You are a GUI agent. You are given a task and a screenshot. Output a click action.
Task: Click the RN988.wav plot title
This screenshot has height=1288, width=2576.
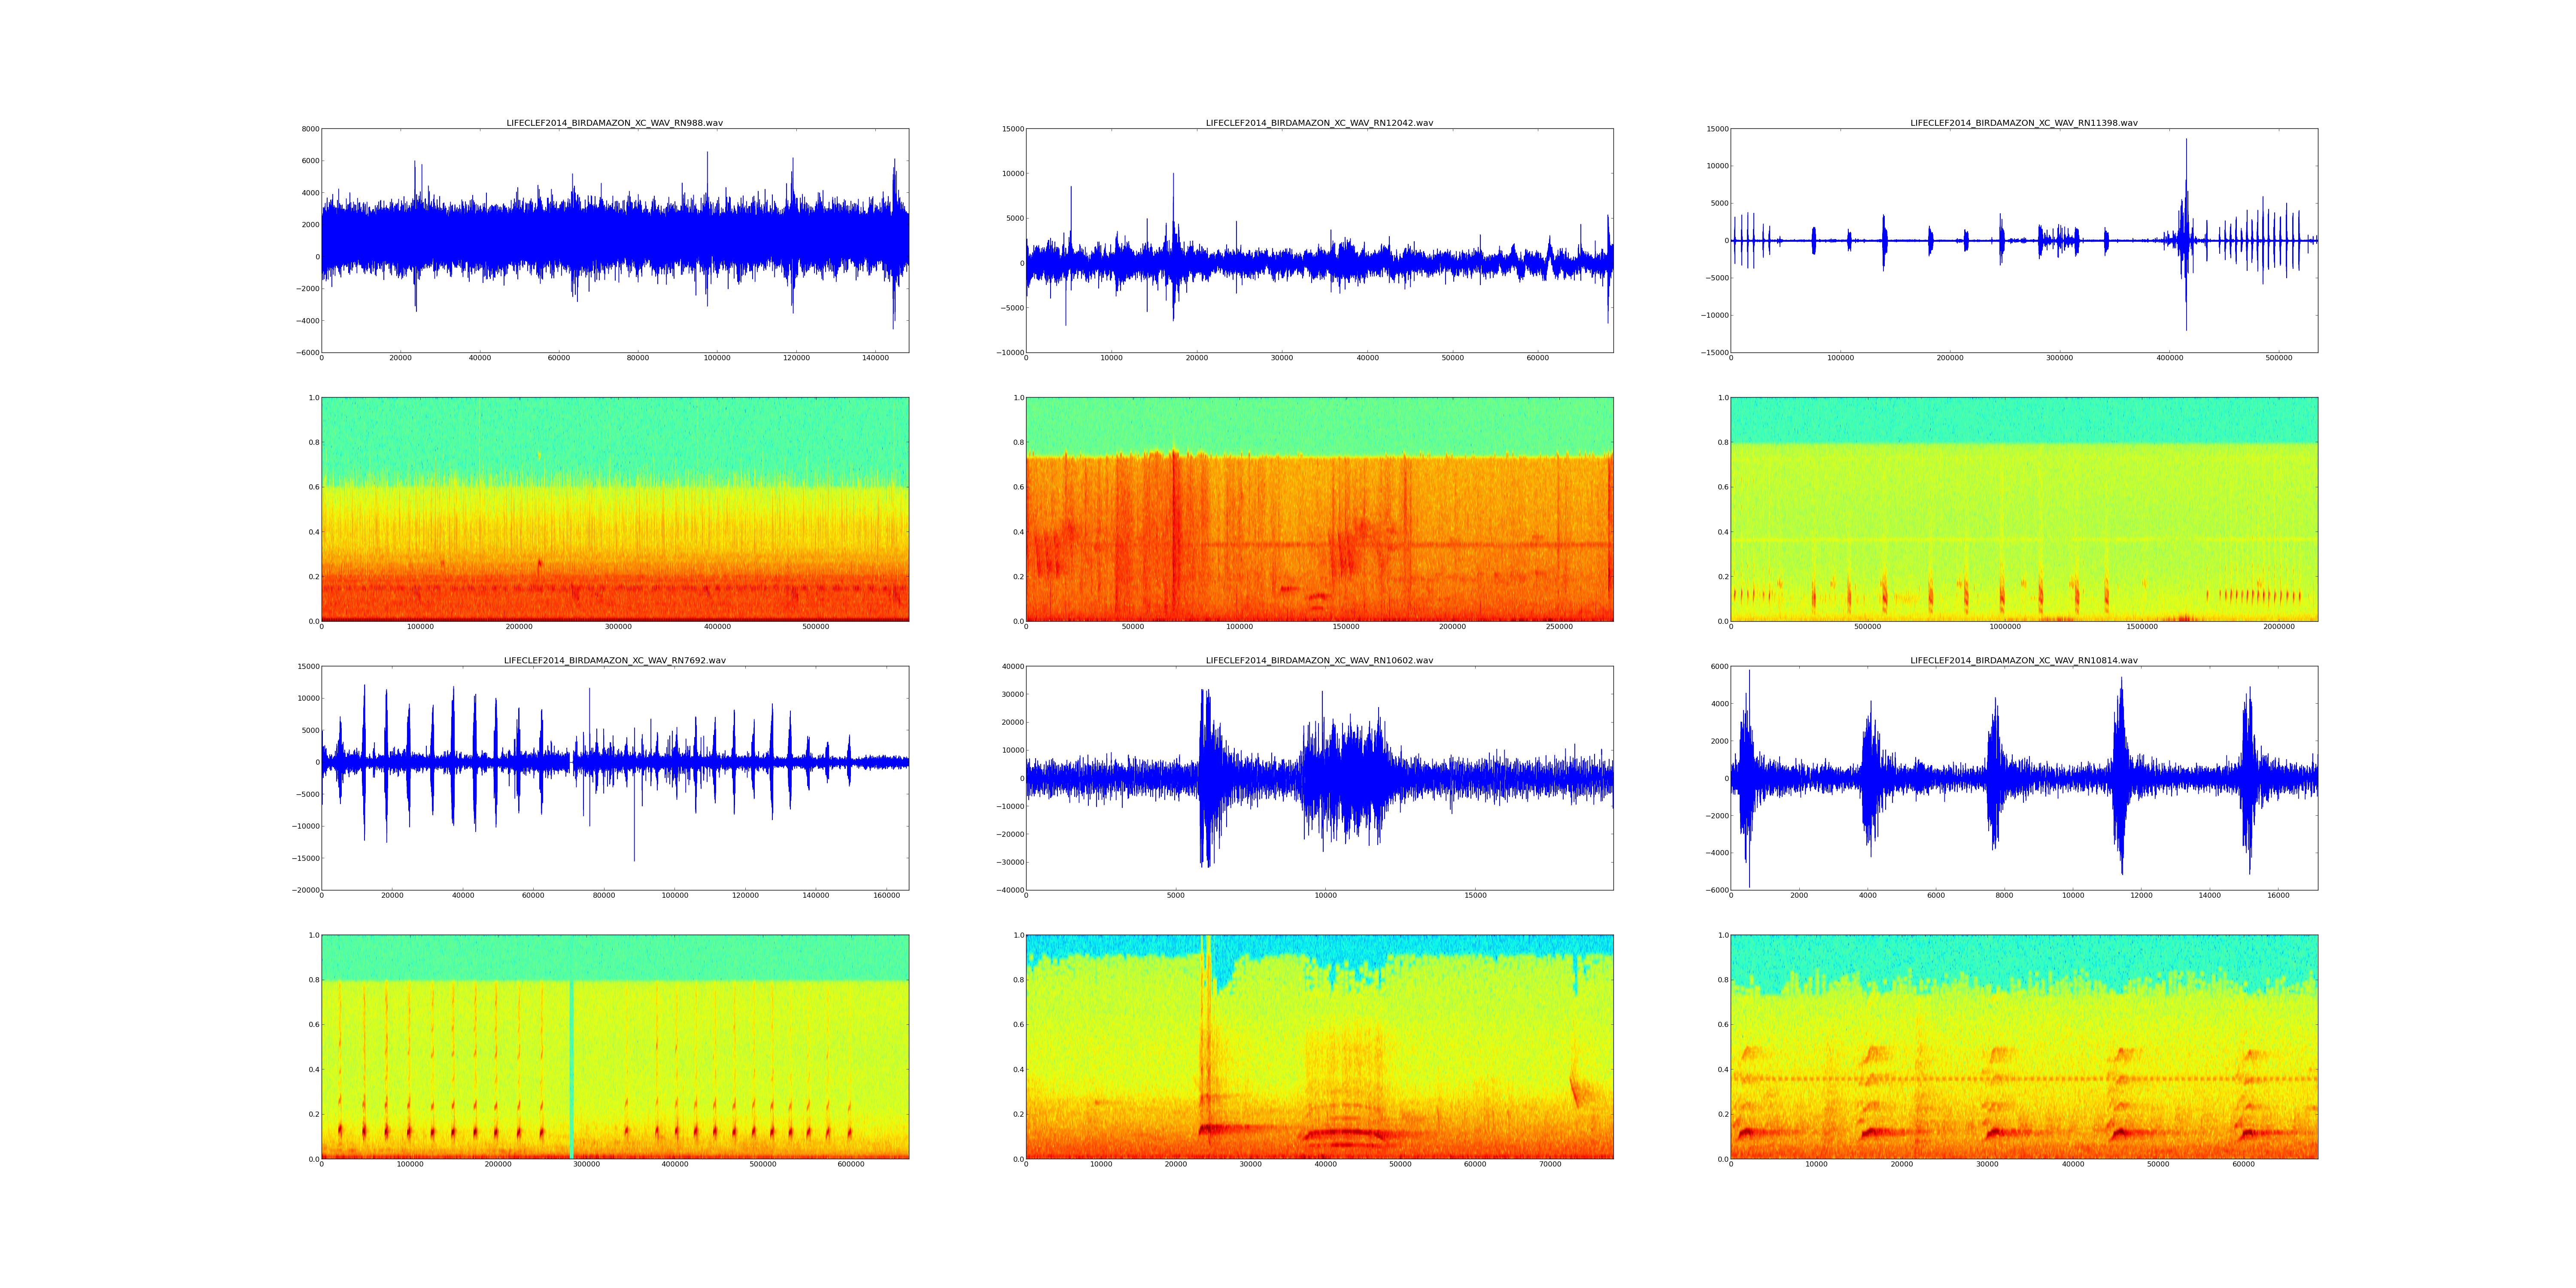614,123
